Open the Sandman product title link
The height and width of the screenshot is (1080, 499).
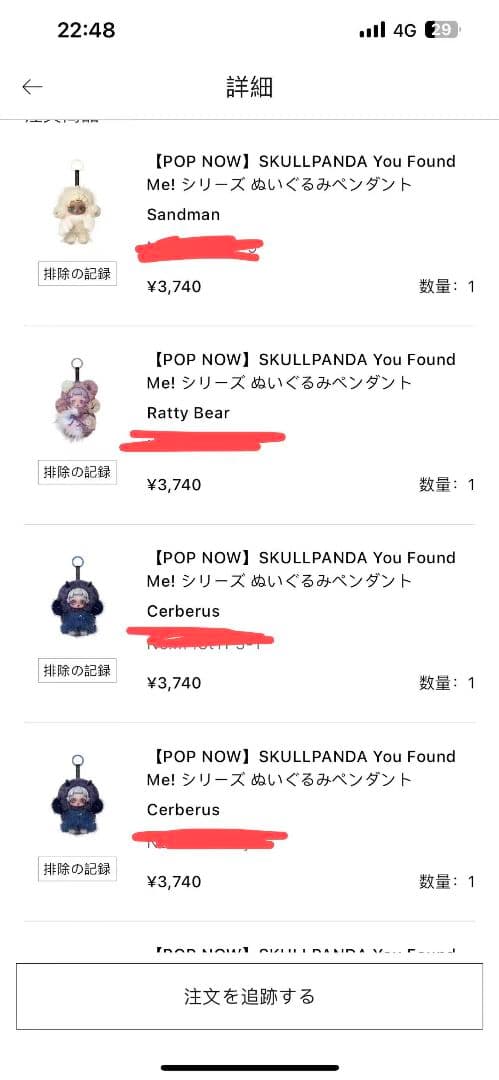click(301, 173)
